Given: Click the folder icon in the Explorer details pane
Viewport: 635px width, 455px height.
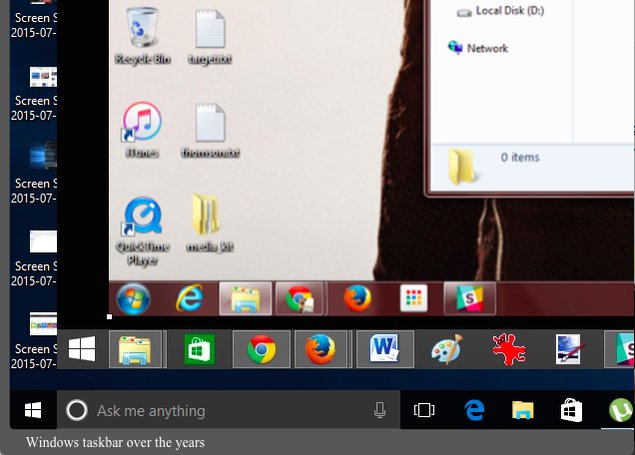Looking at the screenshot, I should tap(462, 166).
